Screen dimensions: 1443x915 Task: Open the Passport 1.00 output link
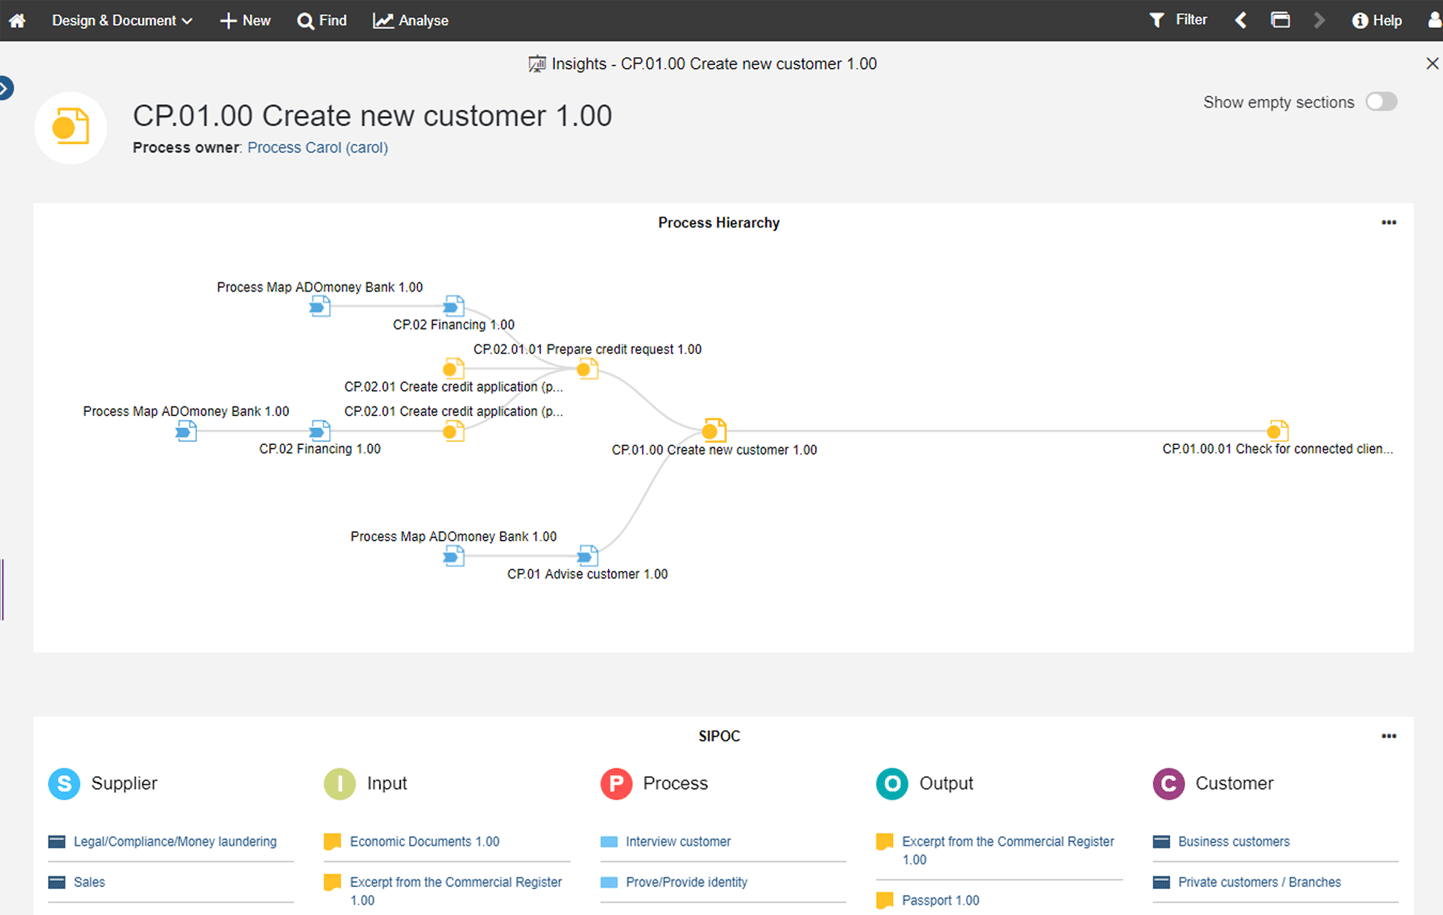pyautogui.click(x=940, y=900)
